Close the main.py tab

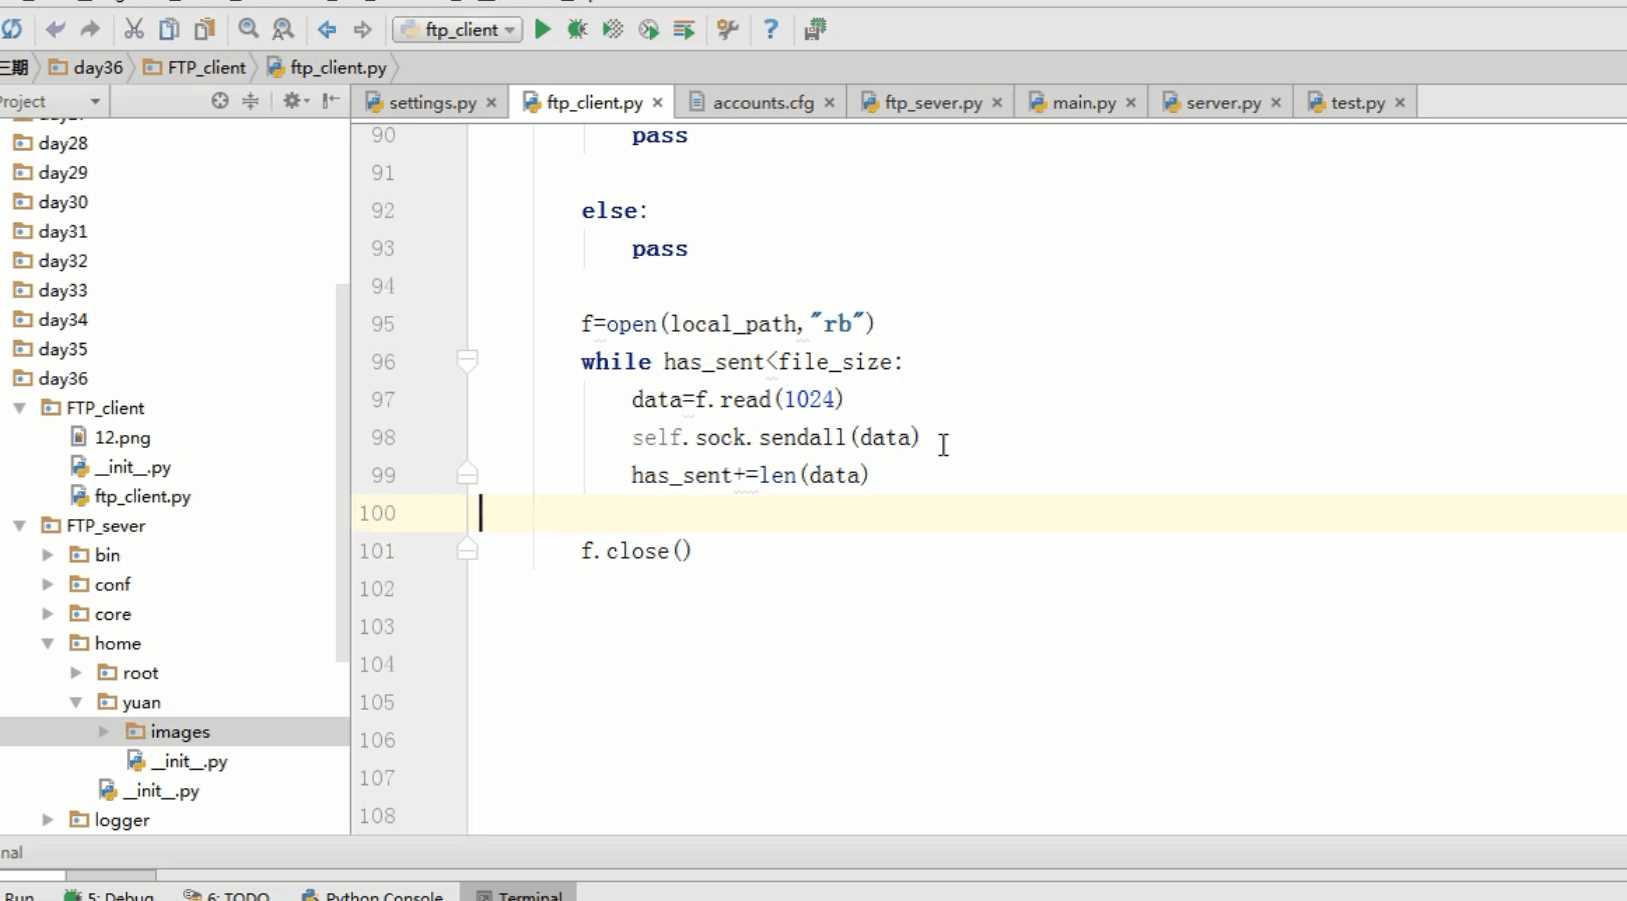(x=1131, y=102)
